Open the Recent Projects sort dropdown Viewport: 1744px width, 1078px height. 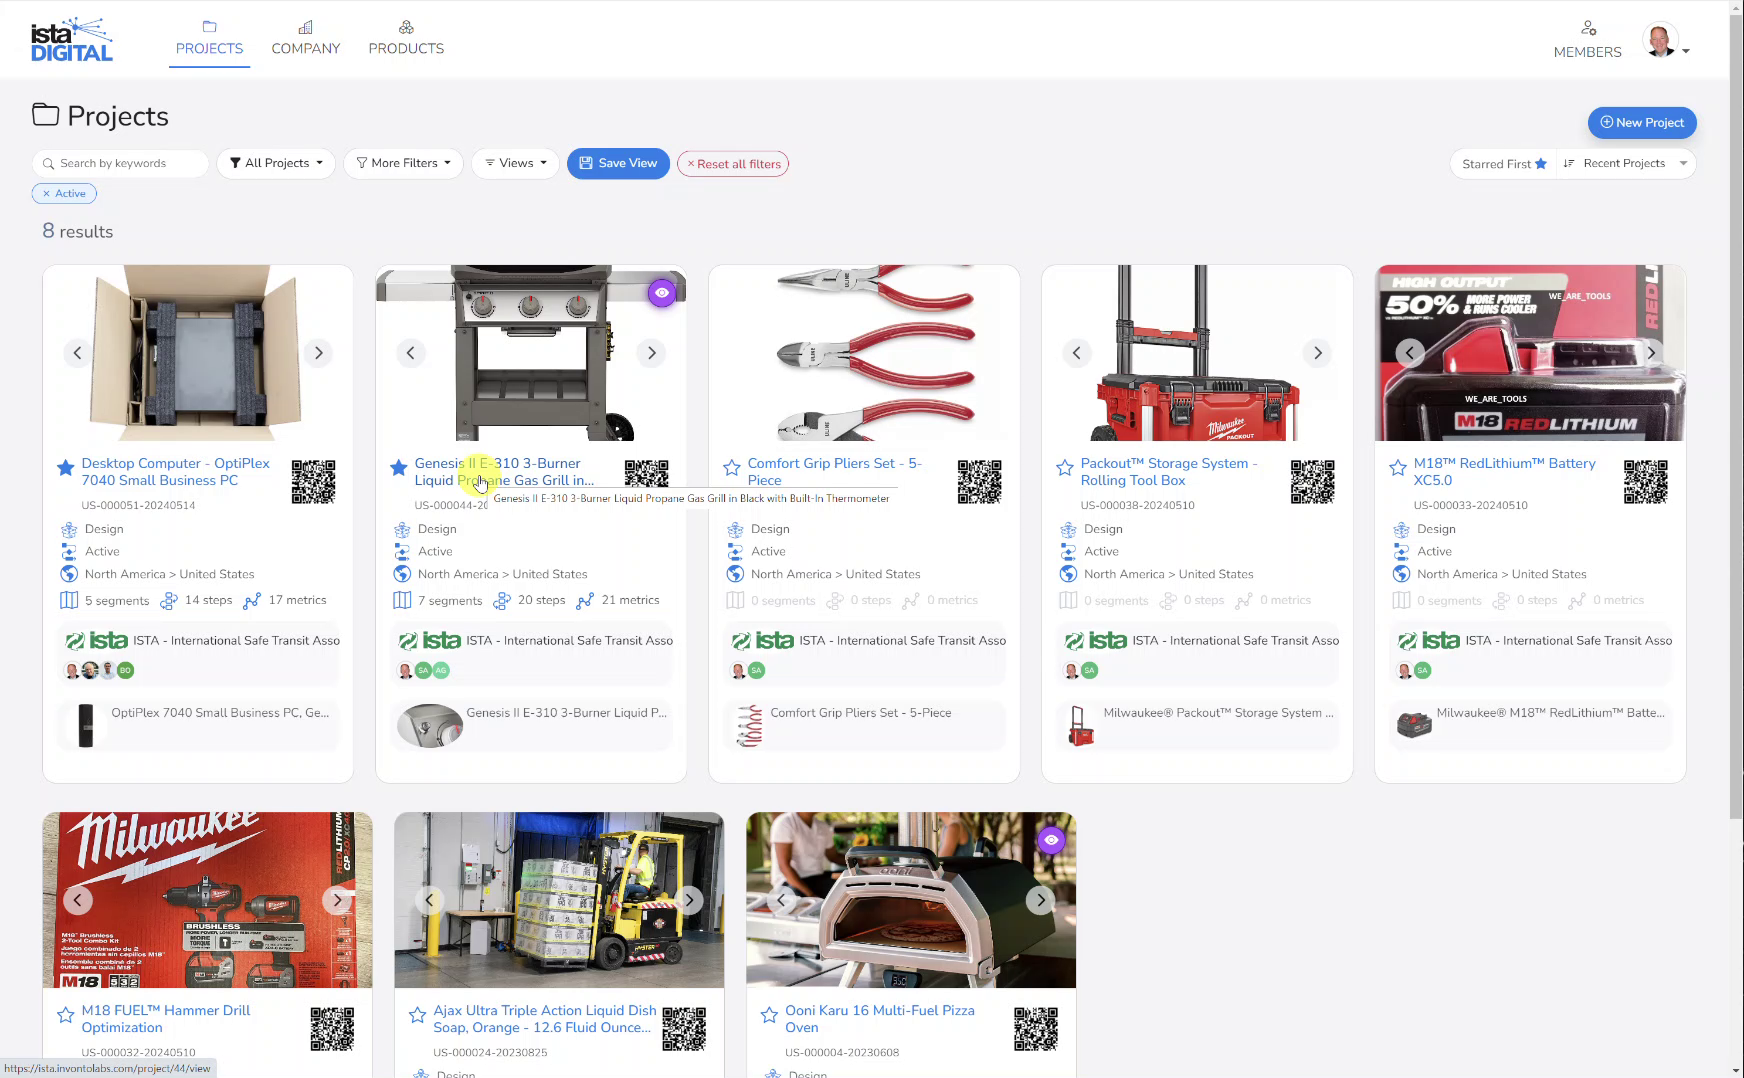(1625, 164)
